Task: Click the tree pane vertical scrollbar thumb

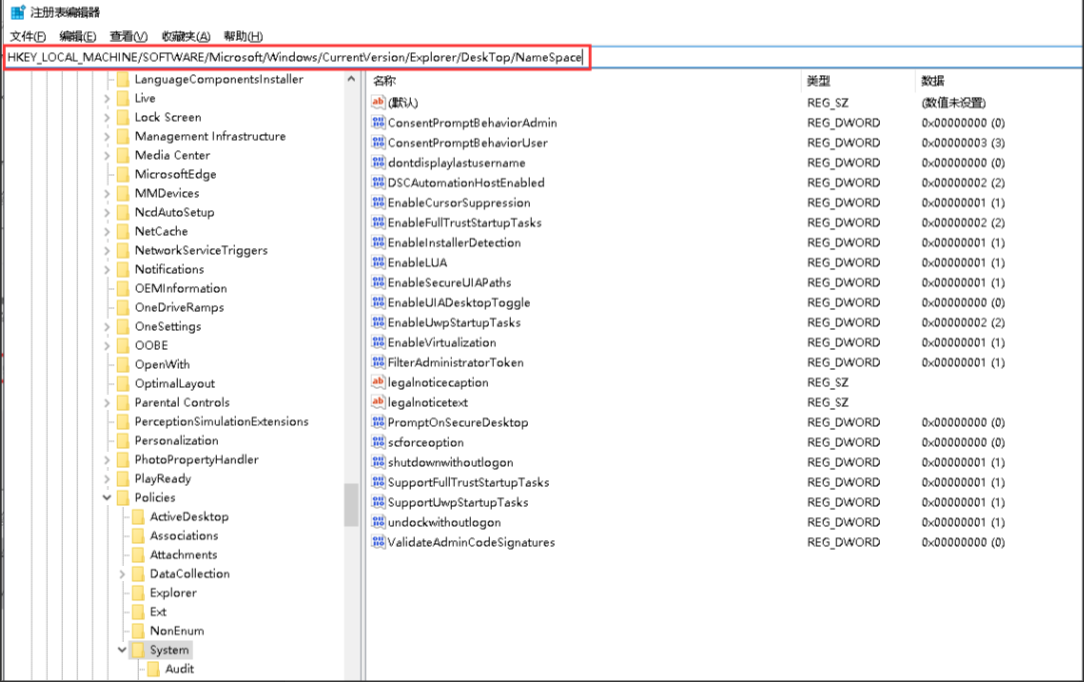Action: coord(351,505)
